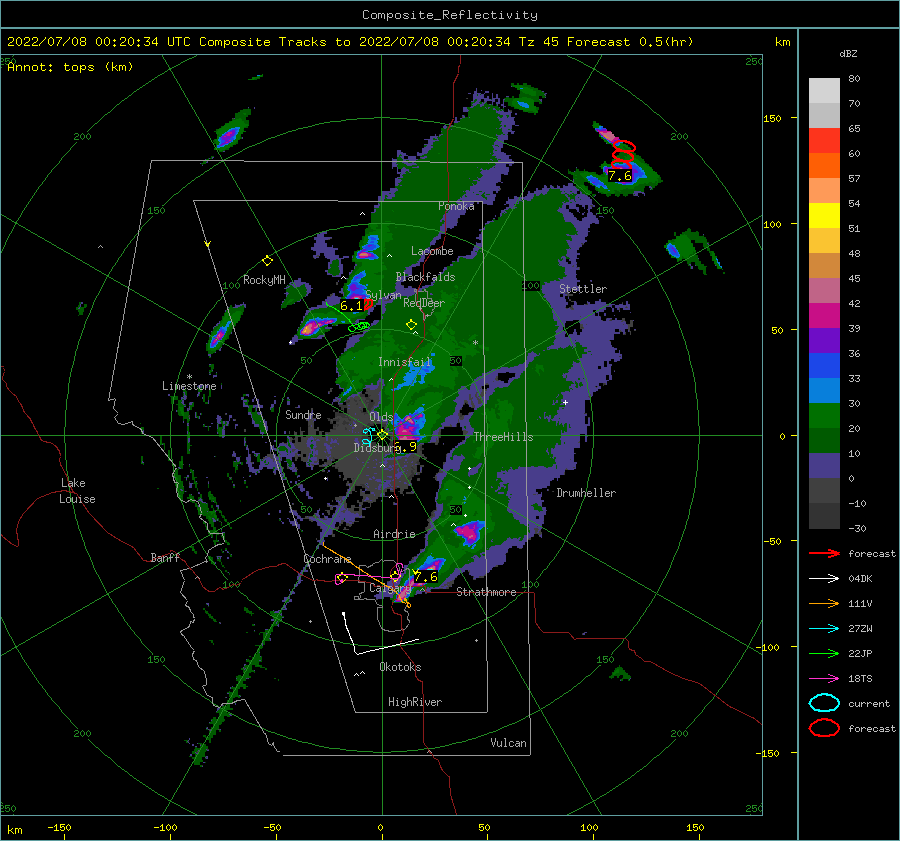Click the Okotoks map label

(400, 666)
